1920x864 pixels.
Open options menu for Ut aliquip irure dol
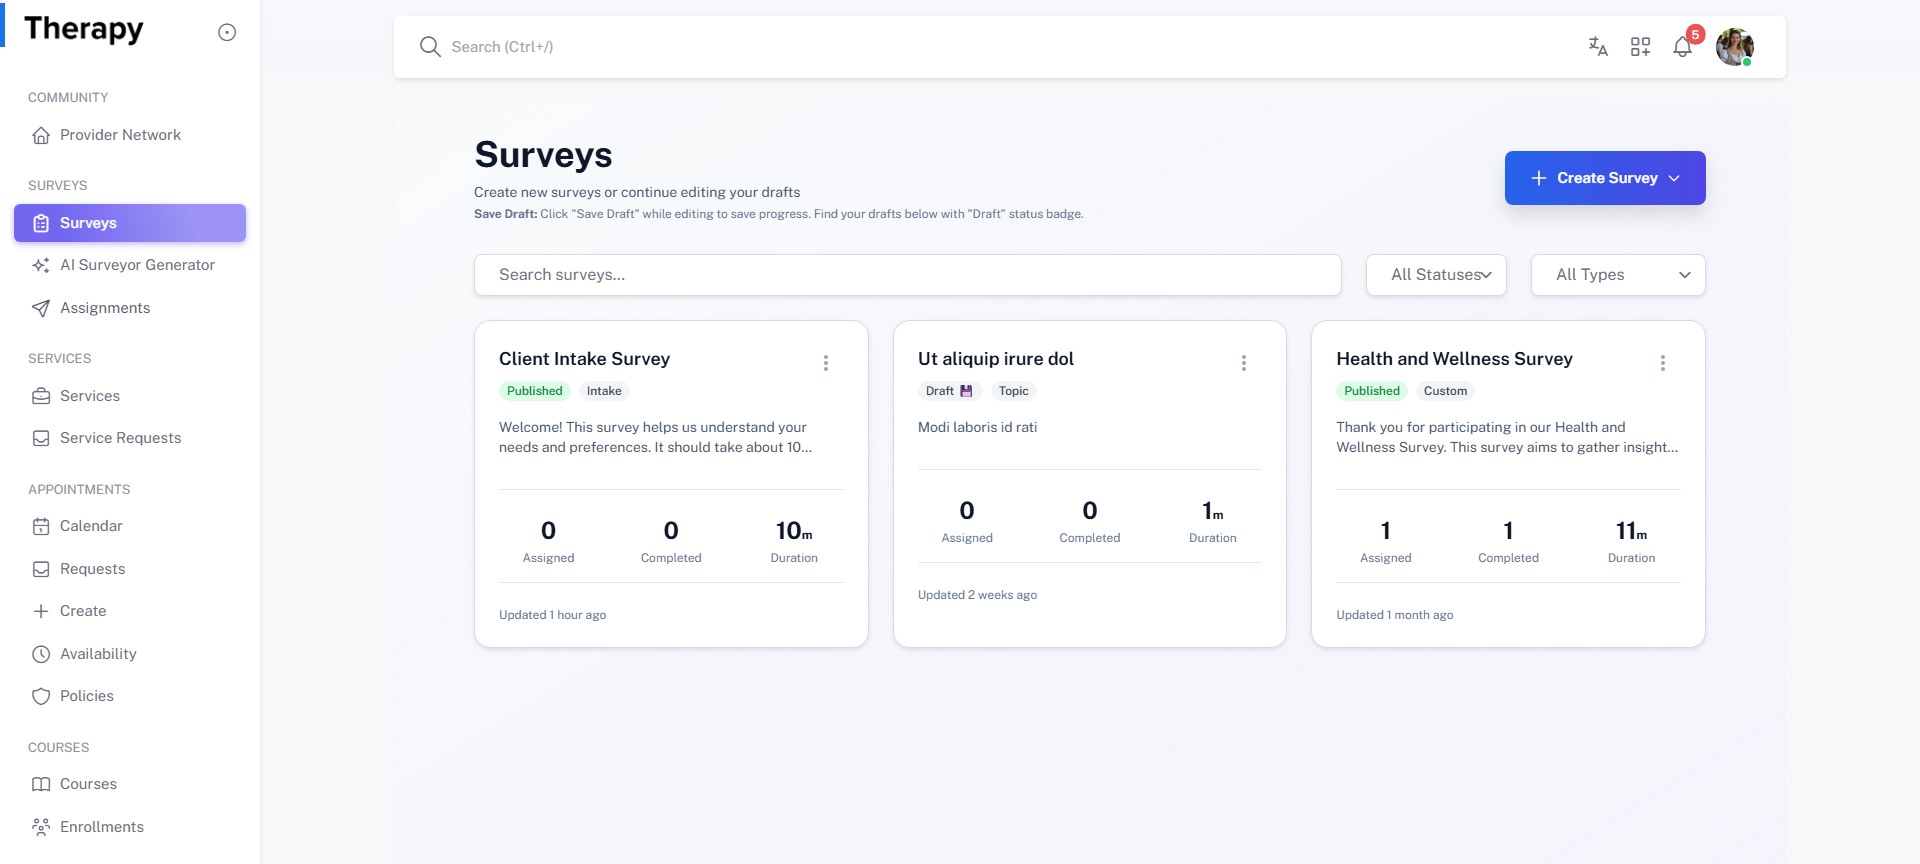pos(1244,363)
